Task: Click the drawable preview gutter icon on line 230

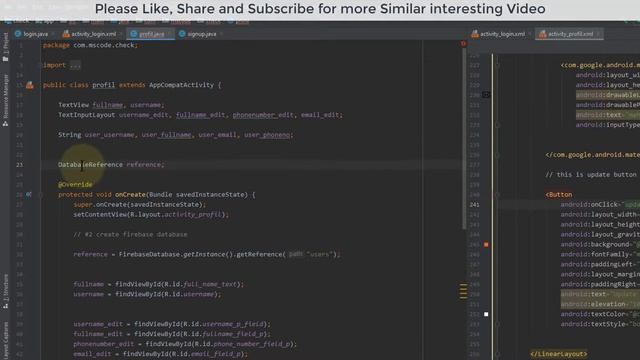Action: point(486,95)
